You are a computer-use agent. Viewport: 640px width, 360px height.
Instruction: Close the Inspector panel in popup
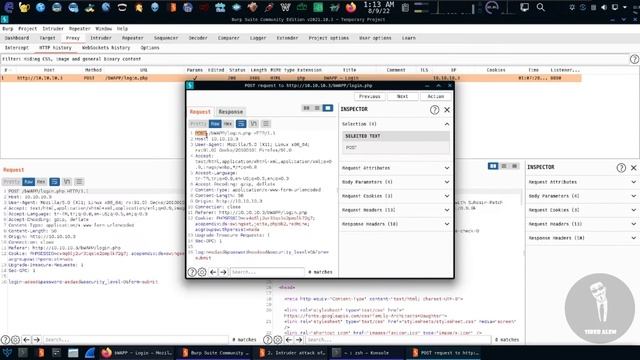447,109
